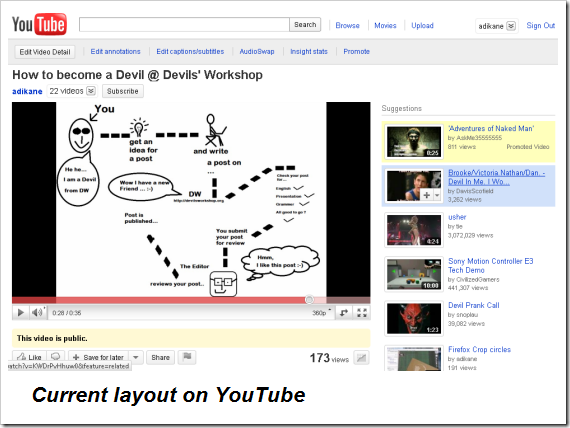This screenshot has width=570, height=428.
Task: Click the Search button
Action: click(x=305, y=24)
